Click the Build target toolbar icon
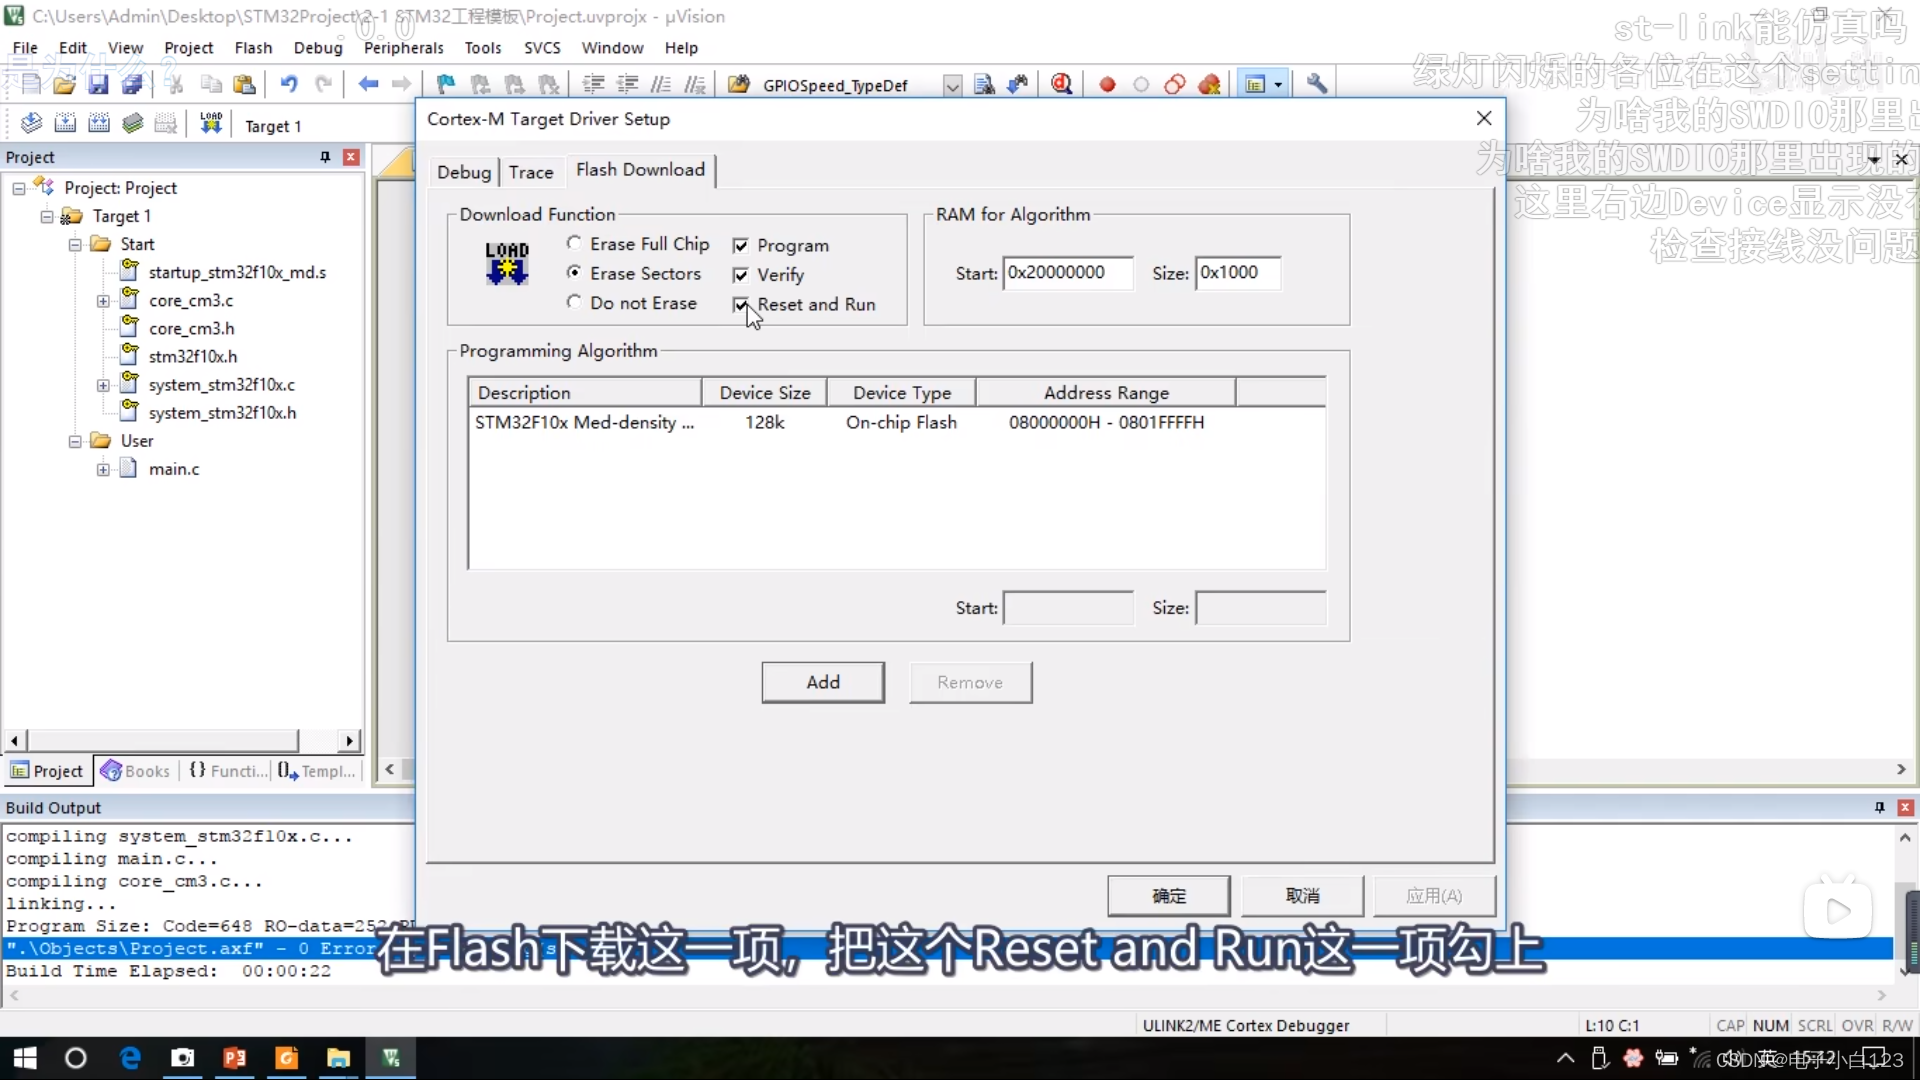Image resolution: width=1920 pixels, height=1080 pixels. pyautogui.click(x=65, y=124)
